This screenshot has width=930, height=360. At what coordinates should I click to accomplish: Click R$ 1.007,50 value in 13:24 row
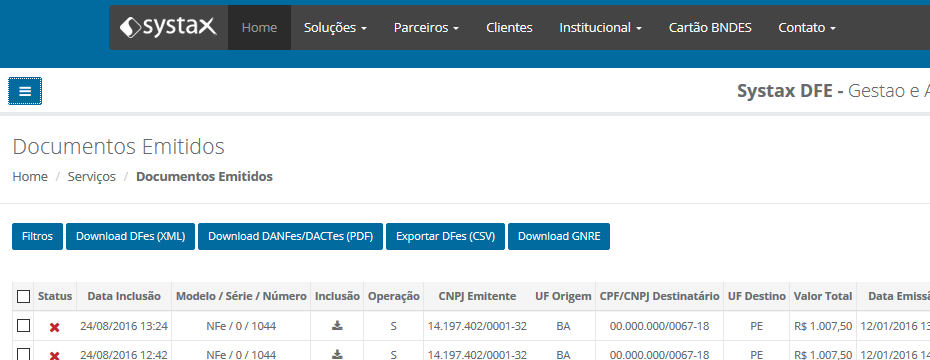pos(823,326)
